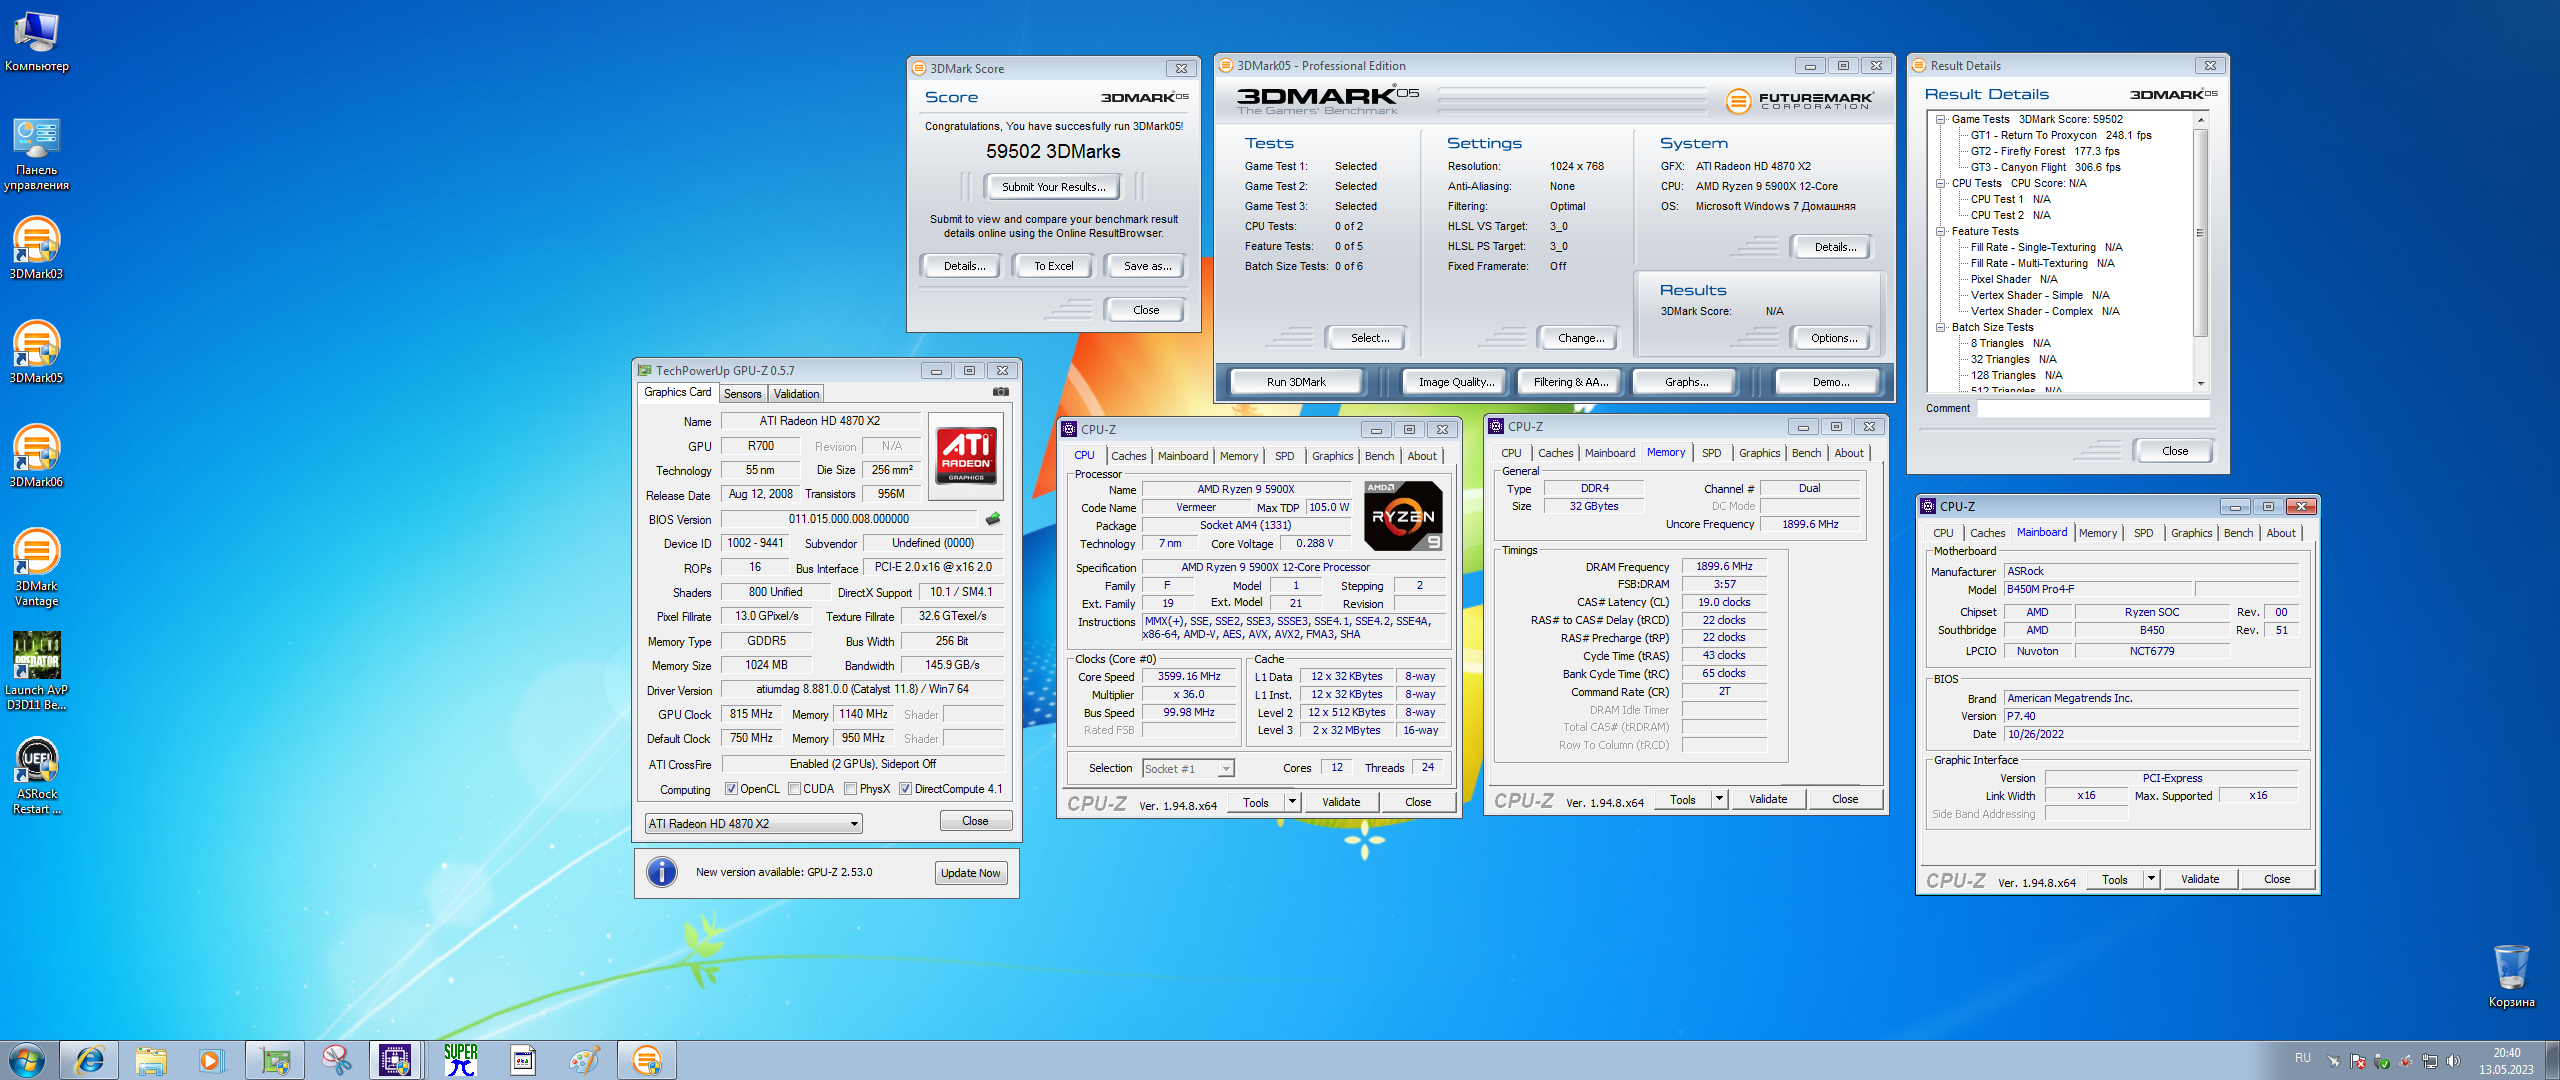Screen dimensions: 2560x1080
Task: Open Tools dropdown arrow in CPU-Z Memory window
Action: [x=1719, y=799]
